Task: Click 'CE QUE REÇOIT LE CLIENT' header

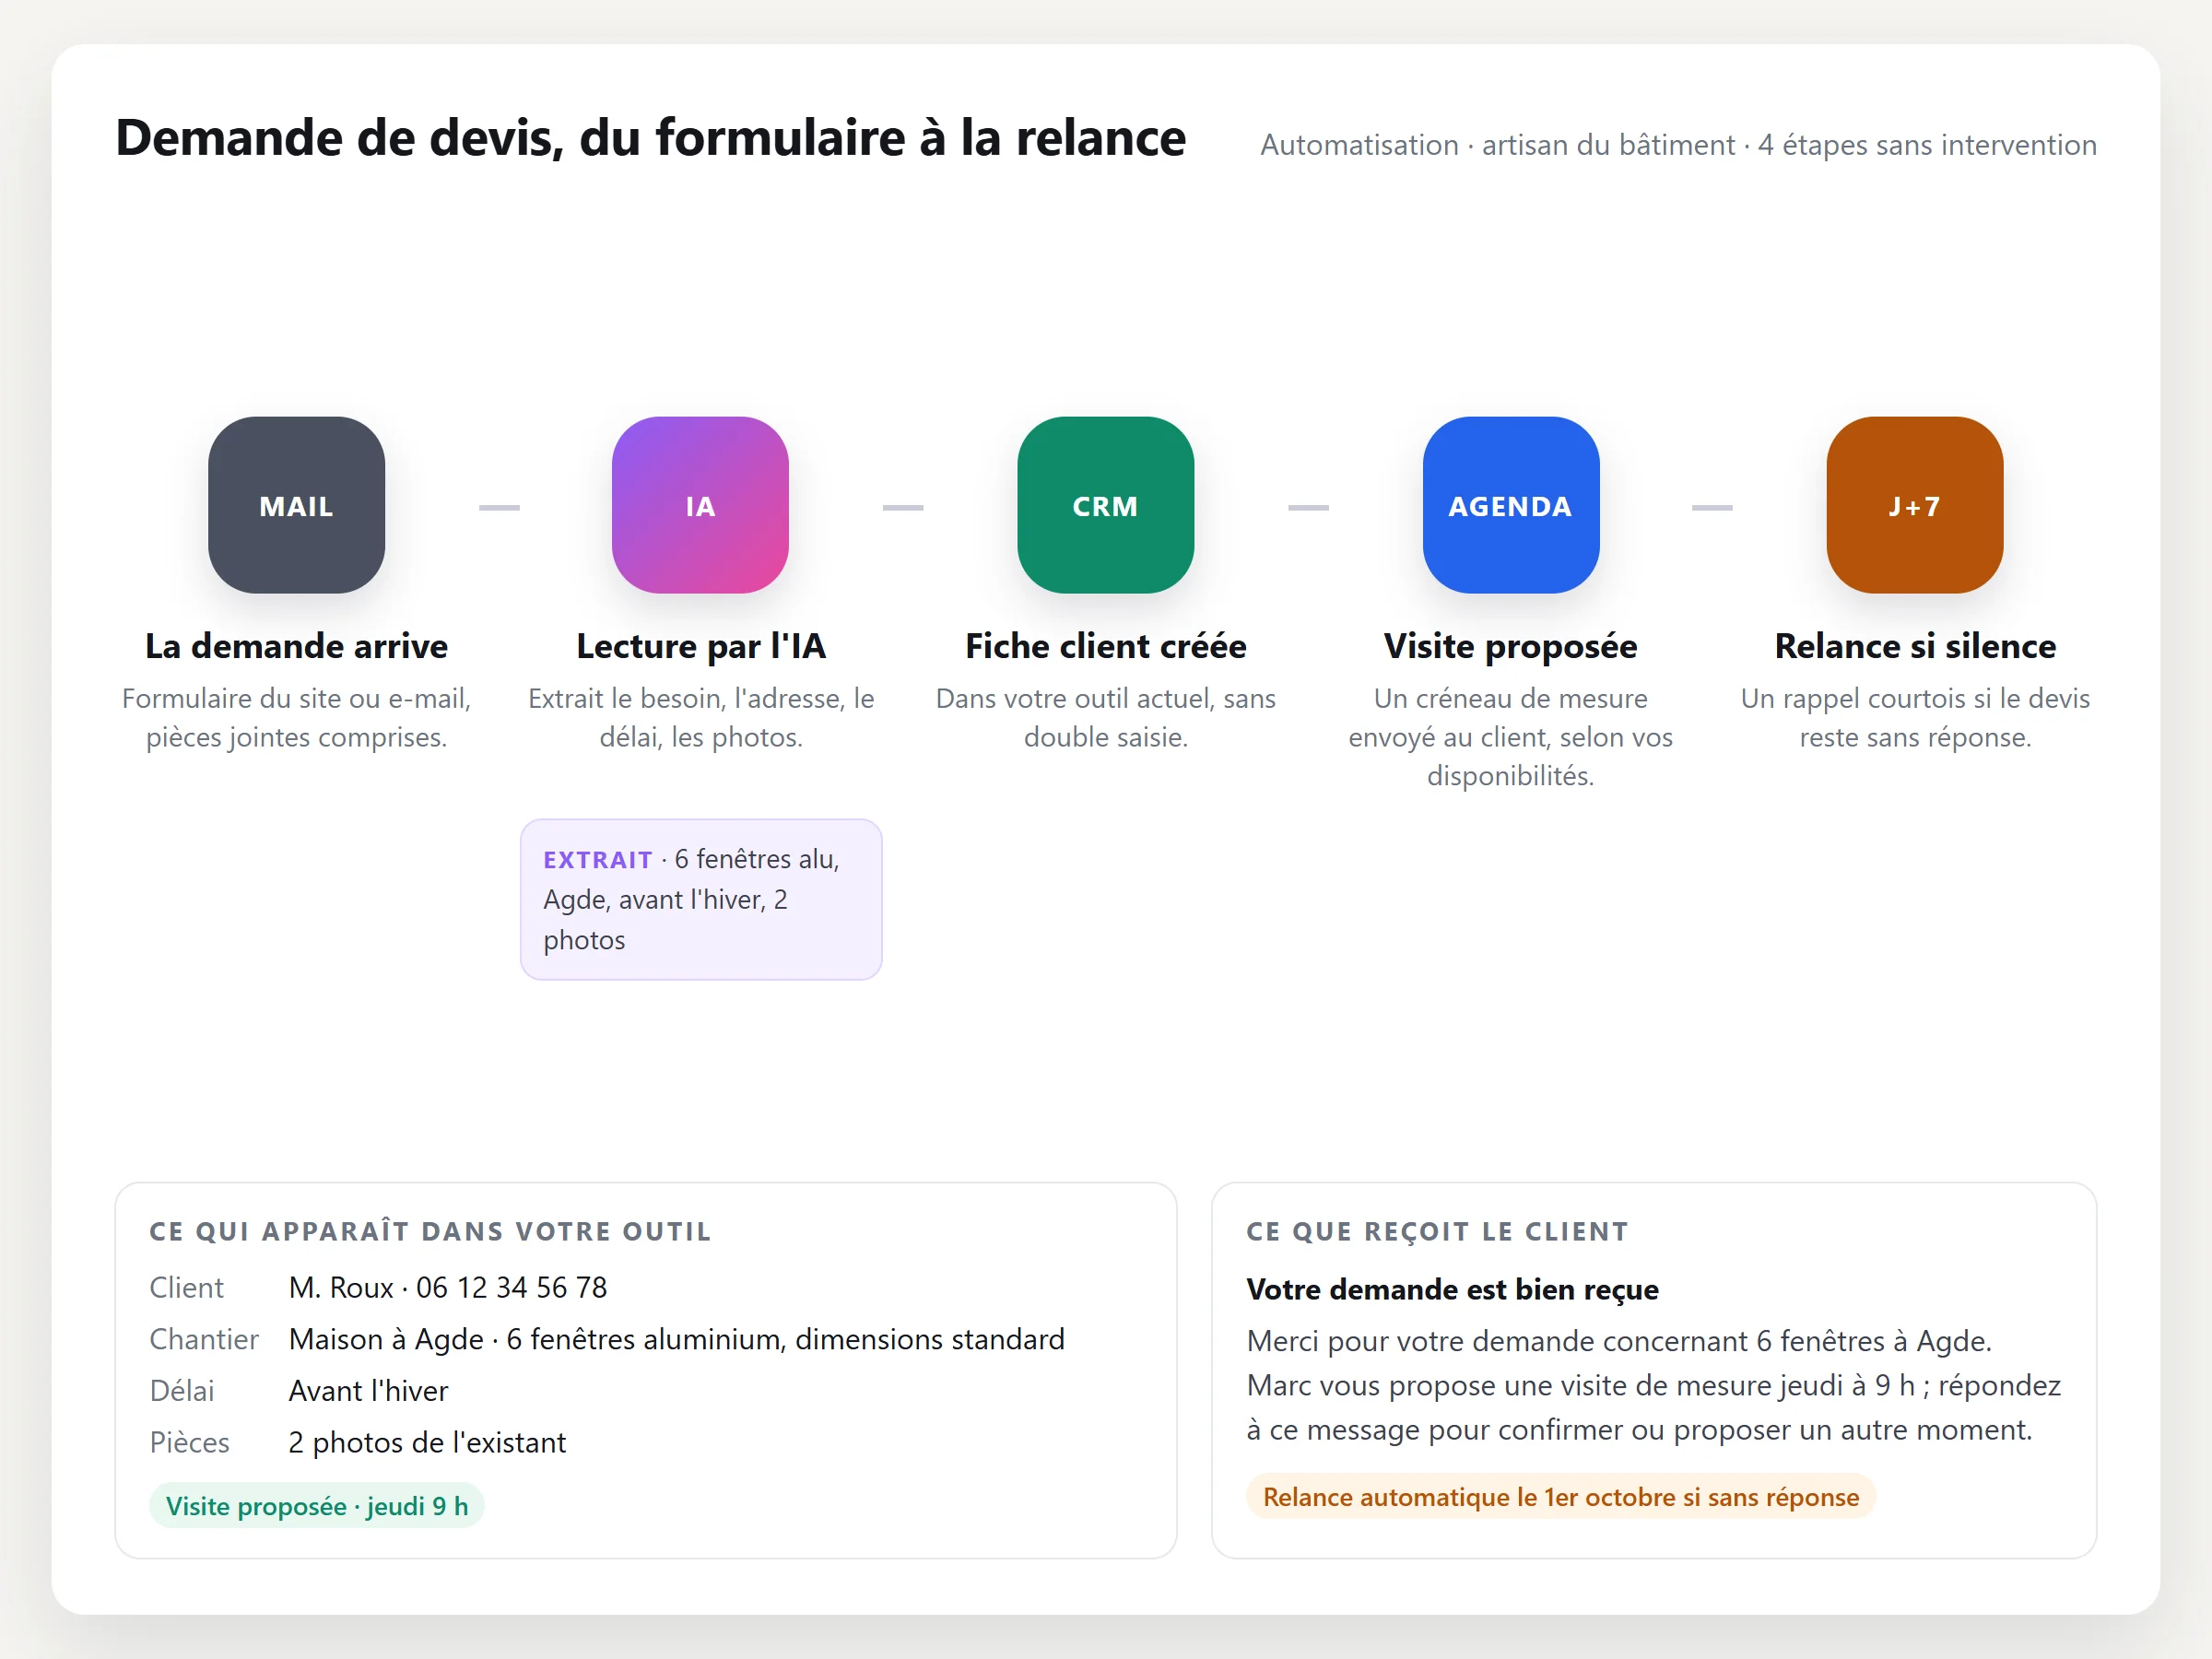Action: tap(1437, 1231)
